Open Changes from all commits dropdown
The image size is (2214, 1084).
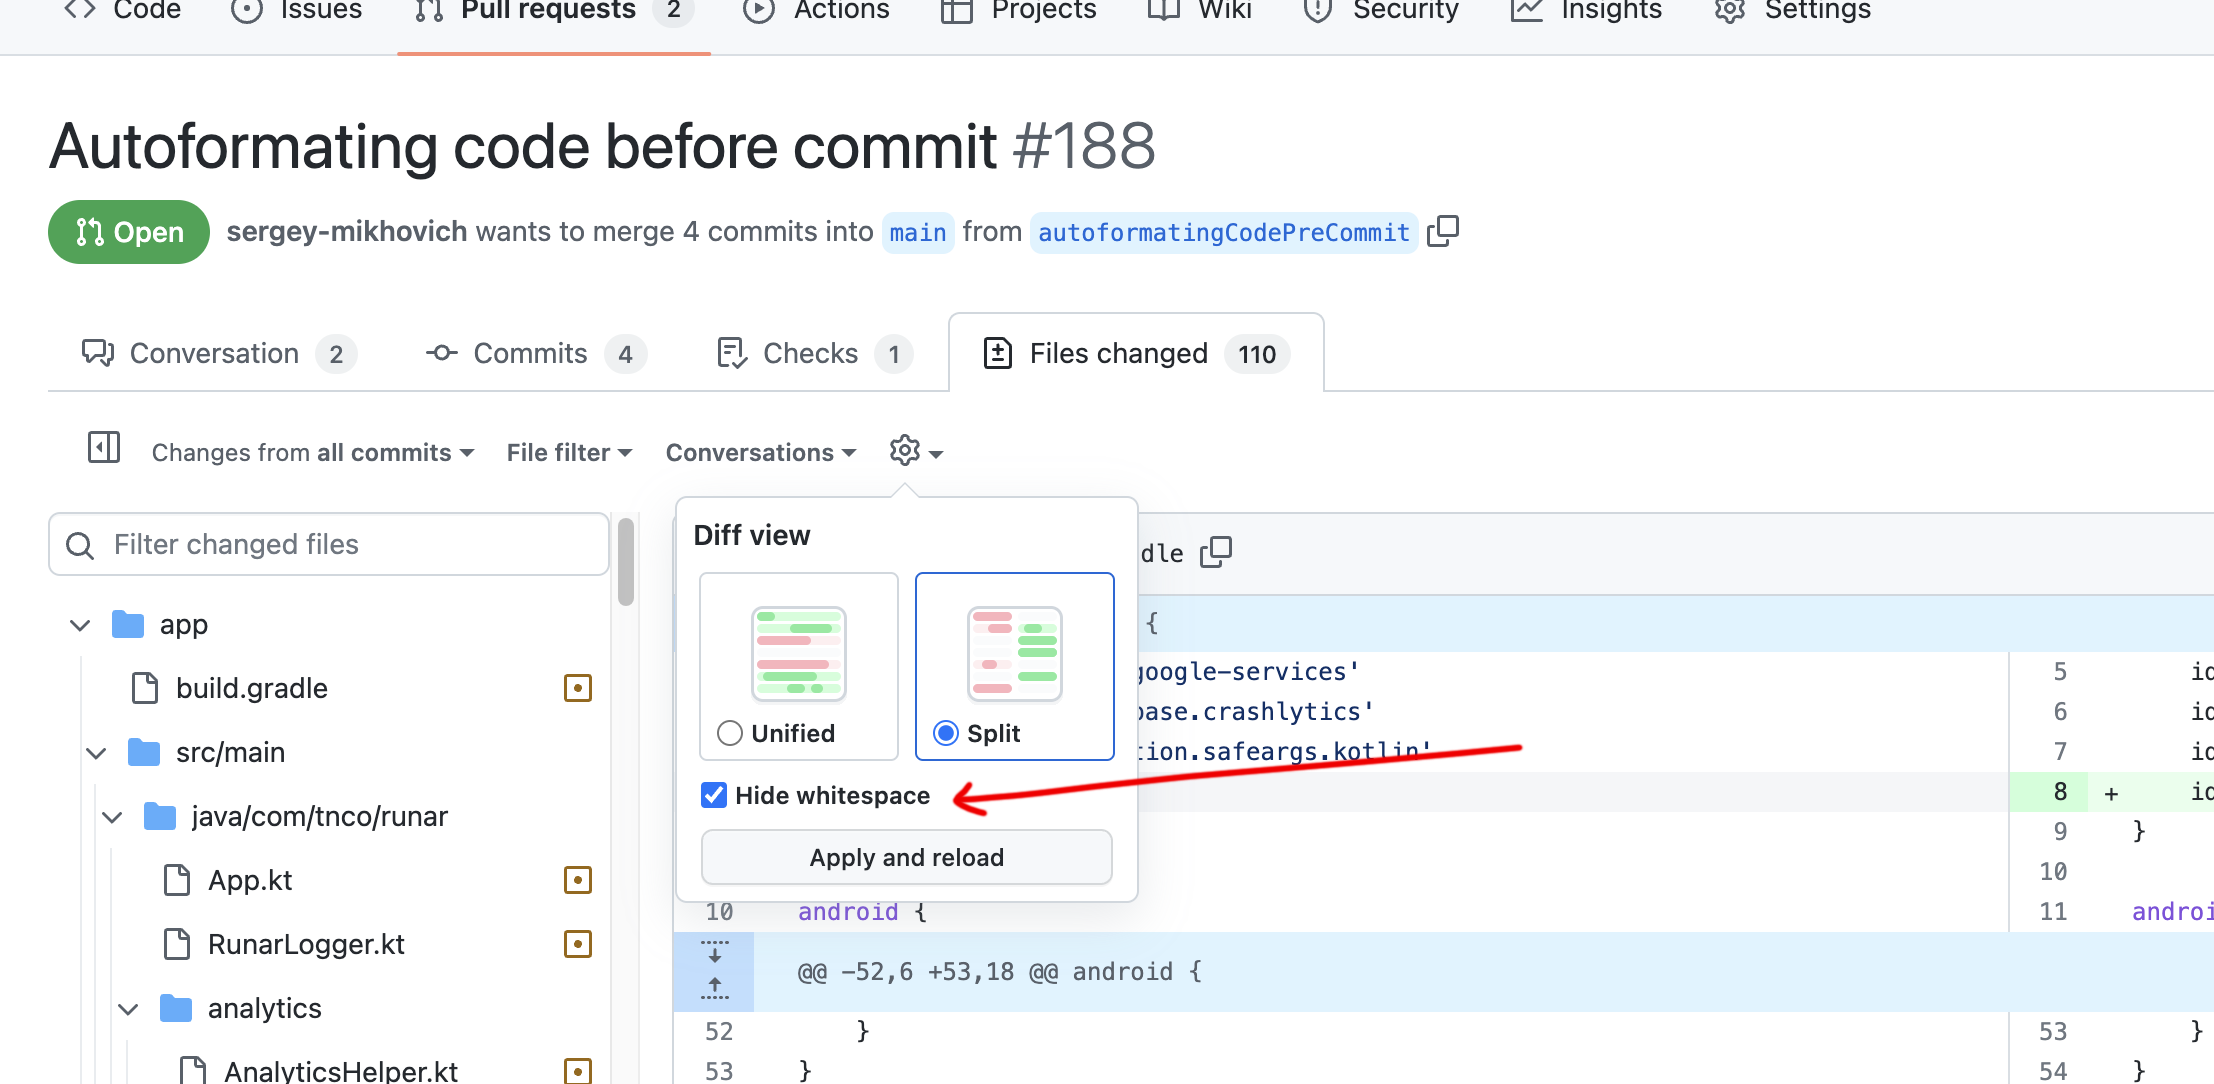[312, 453]
